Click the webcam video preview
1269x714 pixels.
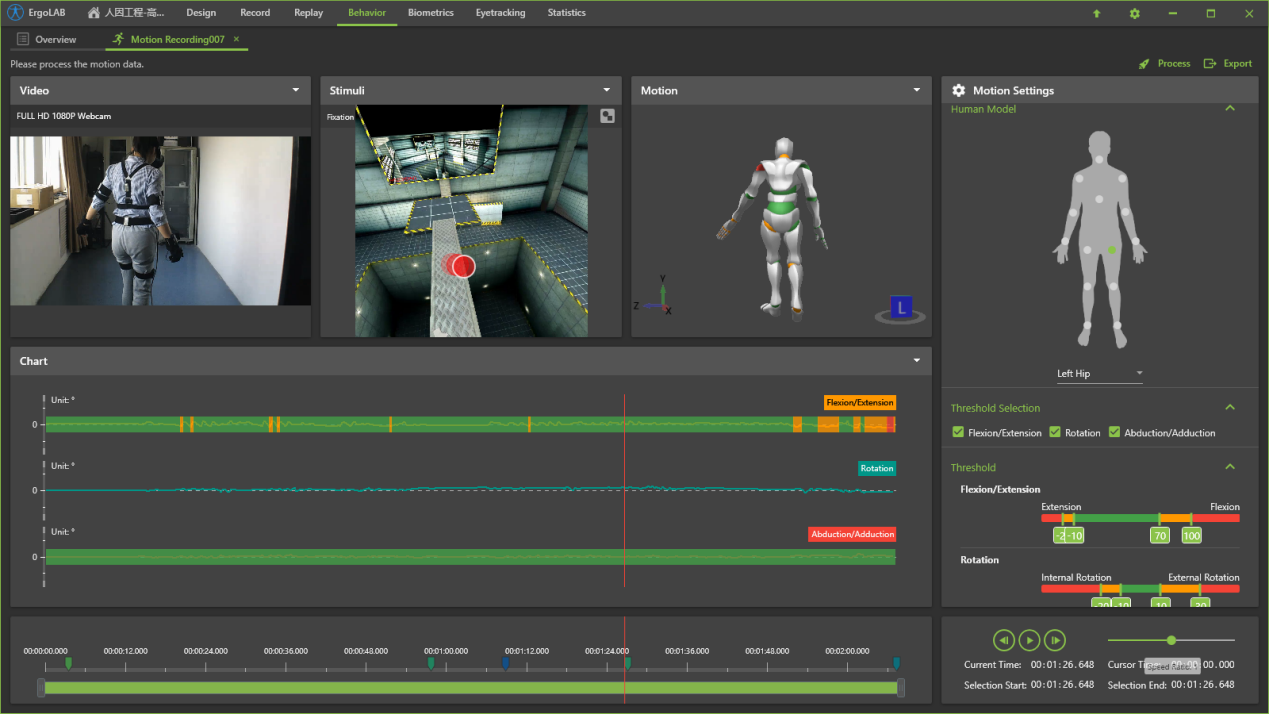(160, 221)
